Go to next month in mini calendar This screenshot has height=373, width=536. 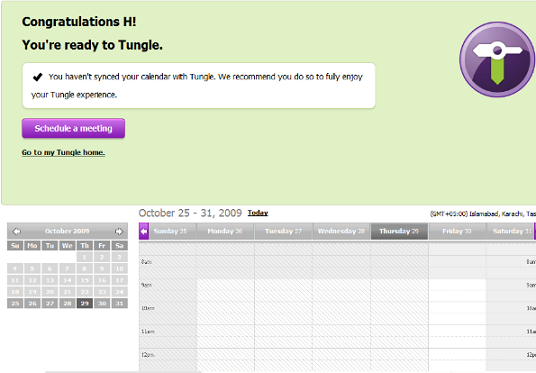(119, 231)
